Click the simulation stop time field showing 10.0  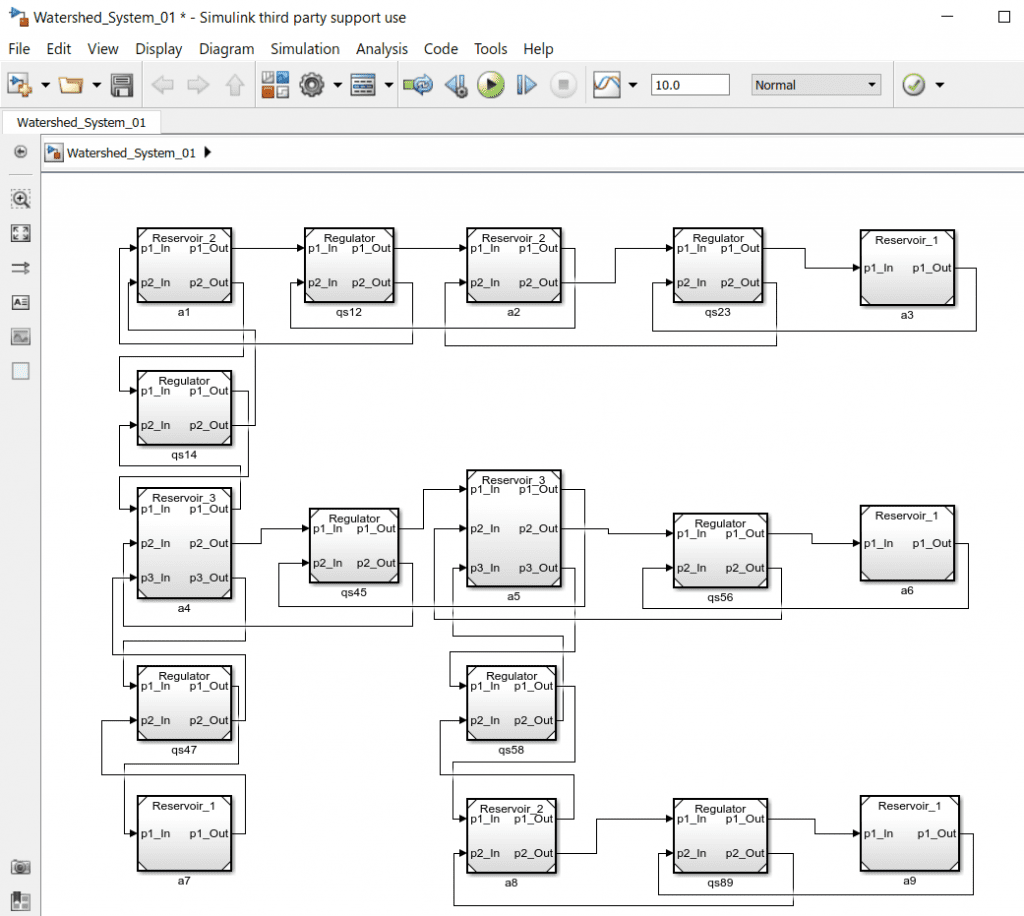[690, 84]
